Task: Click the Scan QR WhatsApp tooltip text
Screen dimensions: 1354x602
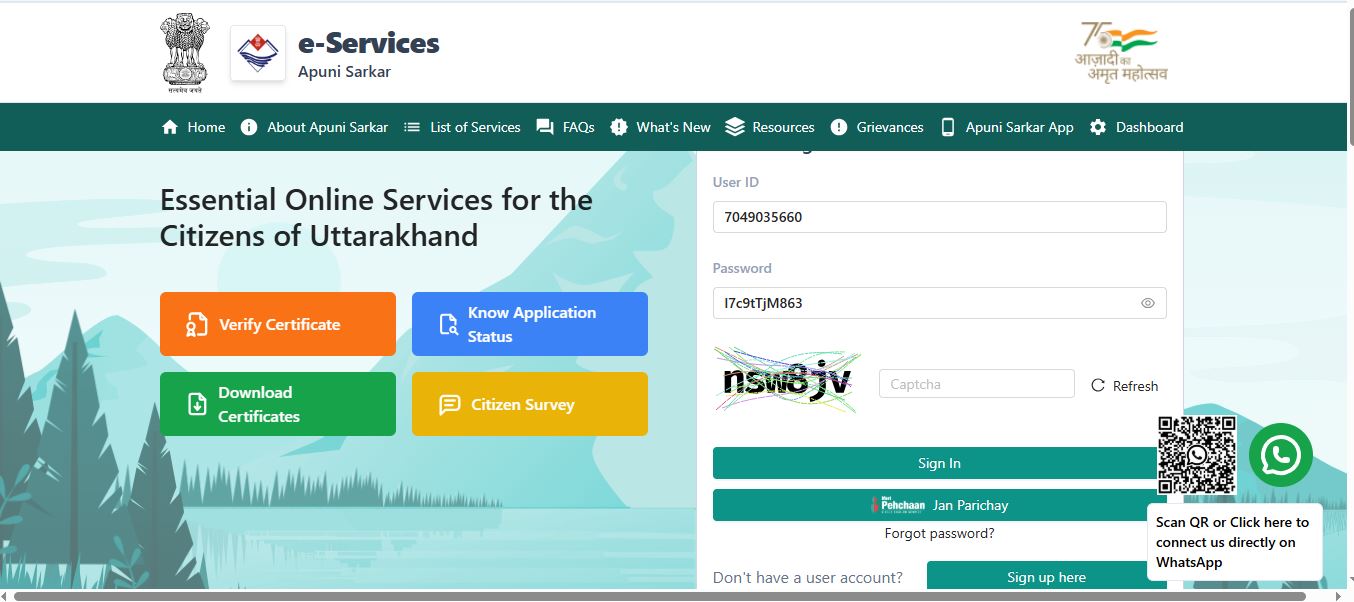Action: pyautogui.click(x=1232, y=542)
